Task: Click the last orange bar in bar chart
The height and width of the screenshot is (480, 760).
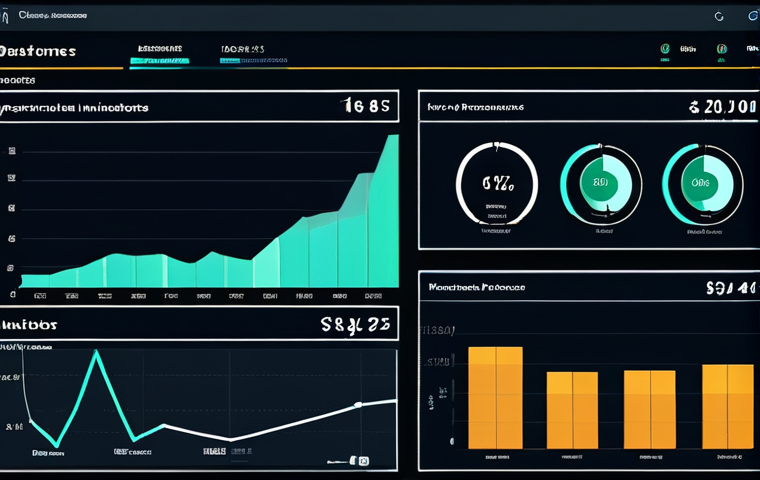Action: pyautogui.click(x=727, y=406)
